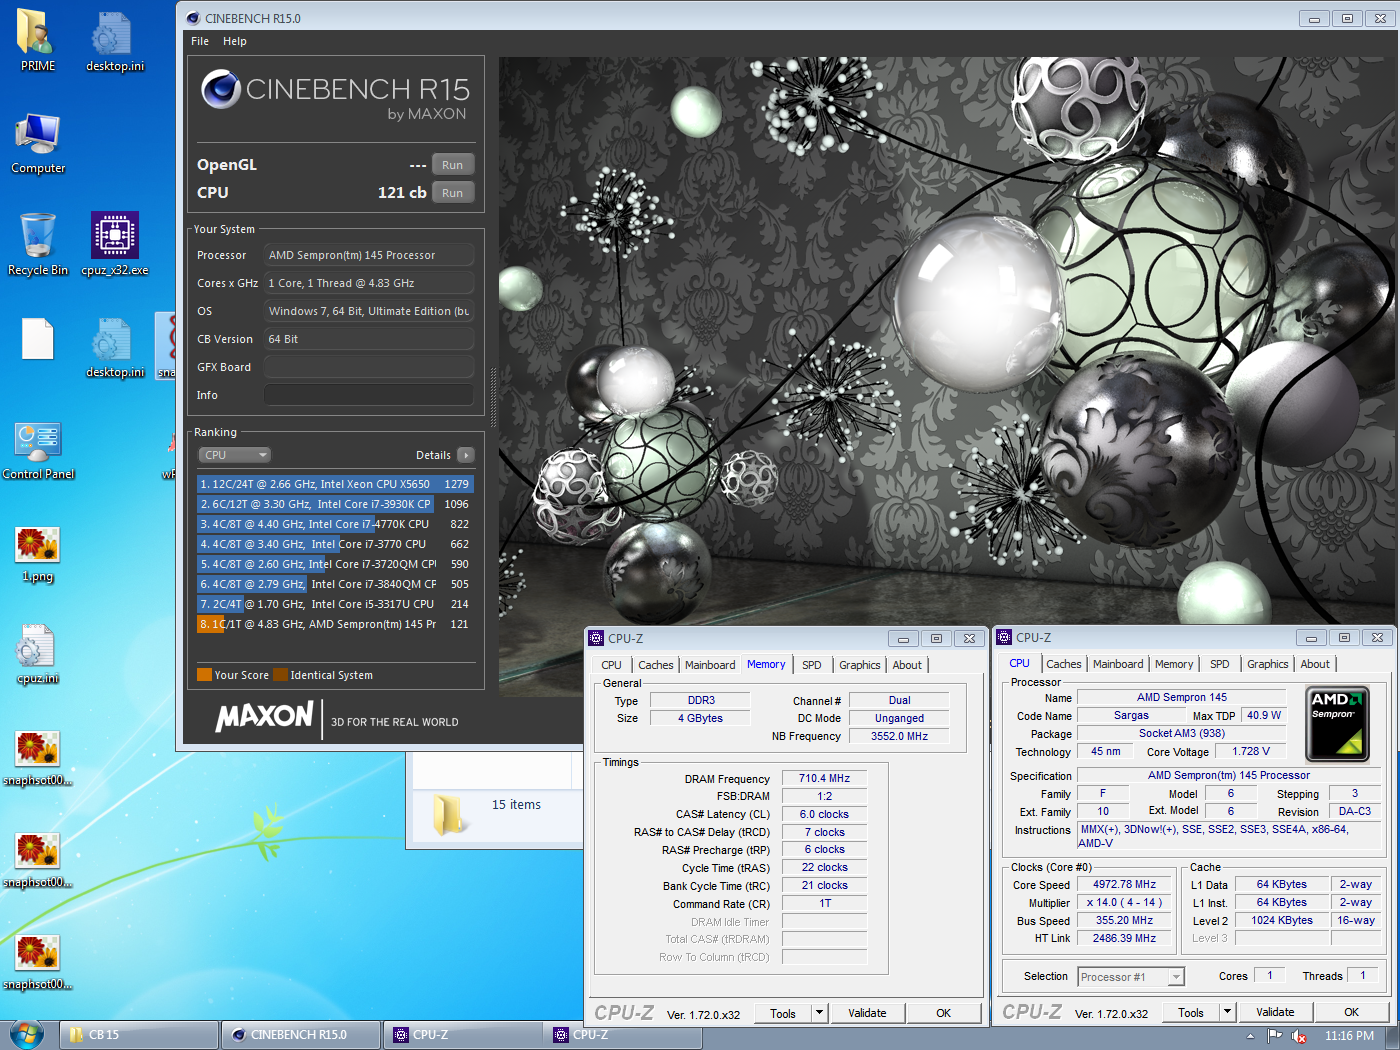Click the DRAM Frequency value 710.4 MHz
Viewport: 1400px width, 1050px height.
point(824,778)
